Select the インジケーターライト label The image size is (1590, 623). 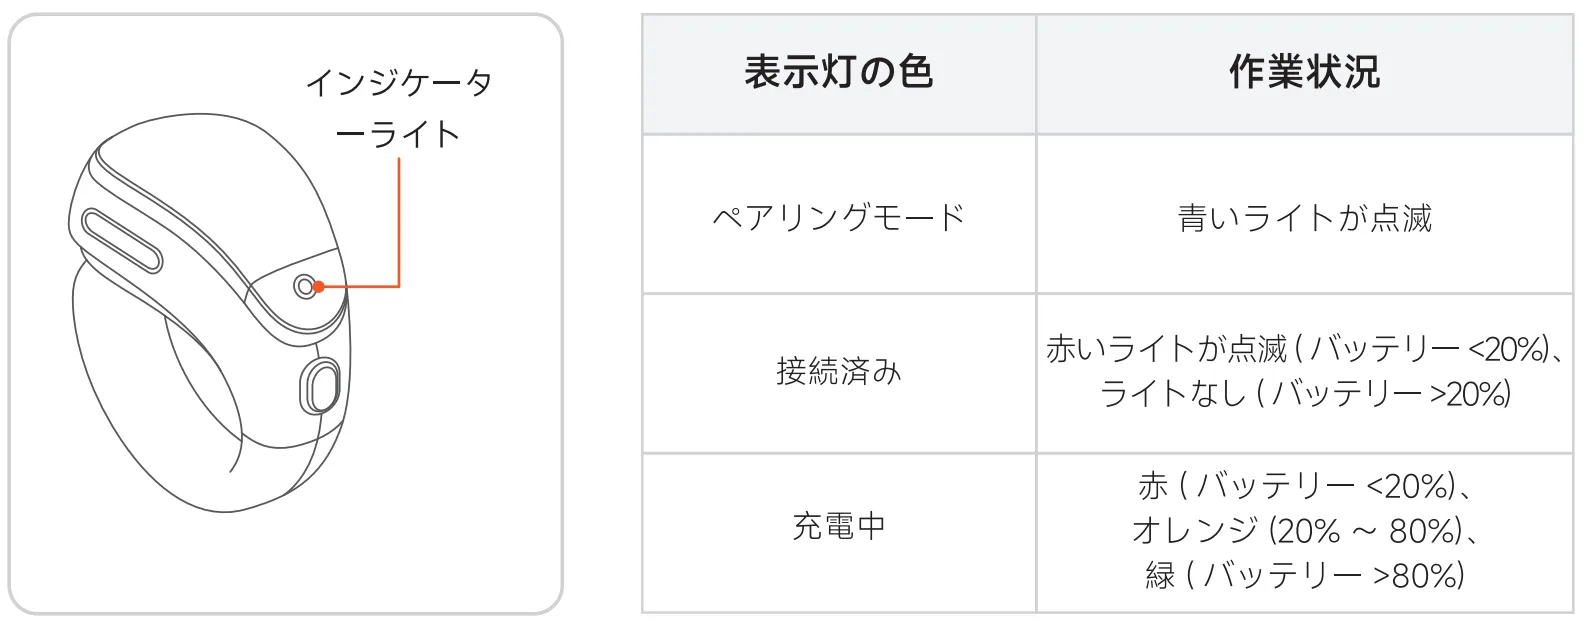399,108
